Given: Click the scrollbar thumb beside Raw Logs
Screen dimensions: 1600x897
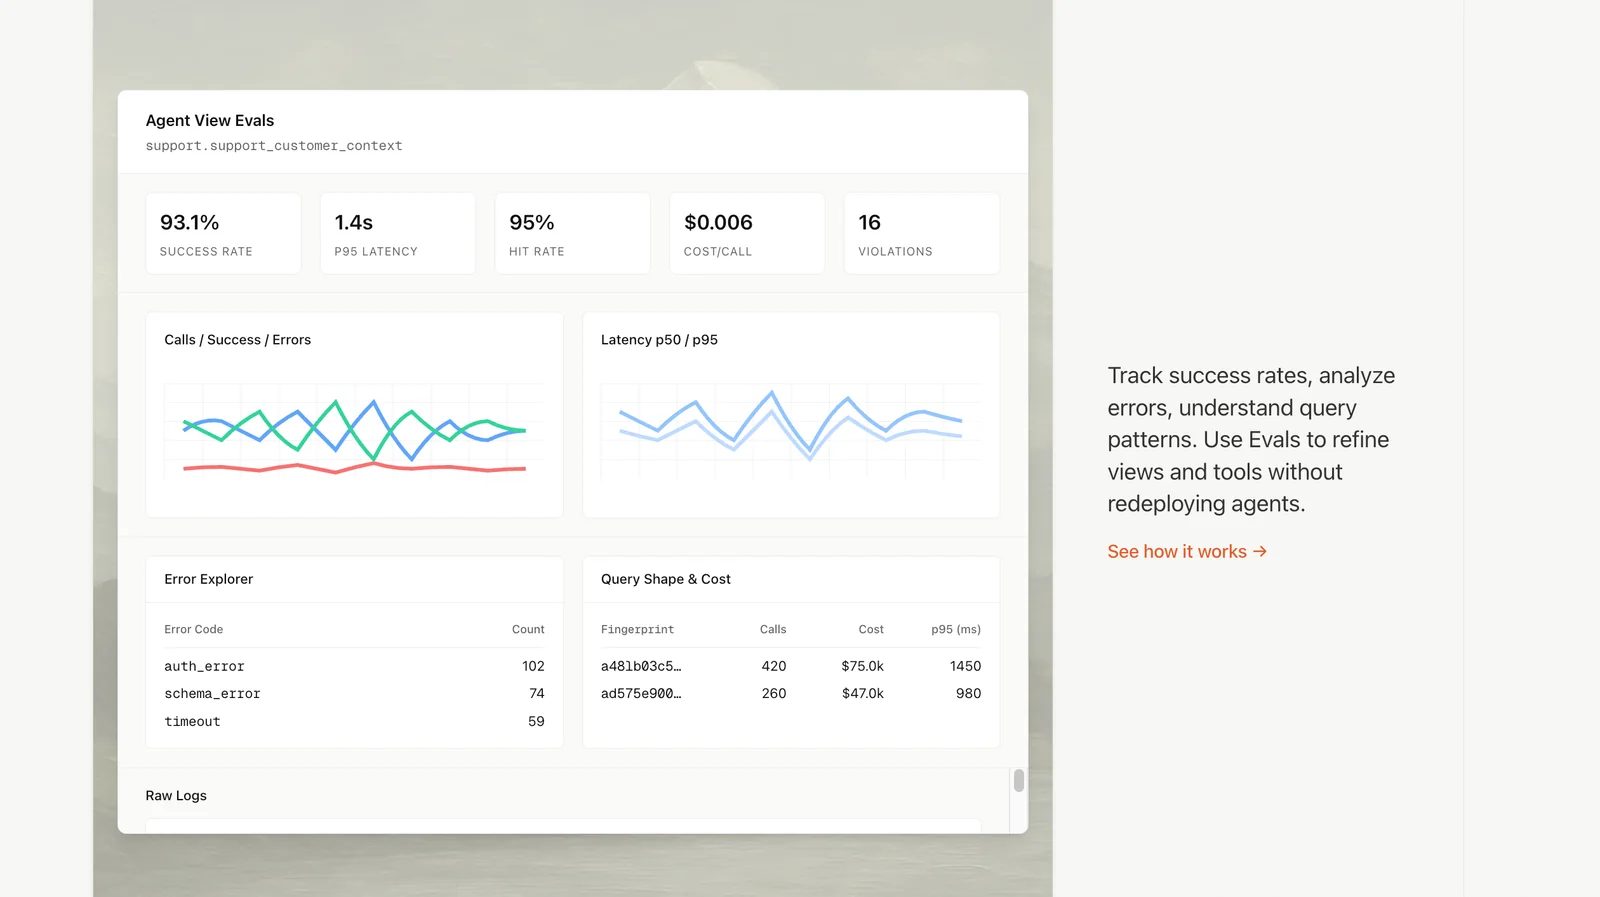Looking at the screenshot, I should (1018, 780).
